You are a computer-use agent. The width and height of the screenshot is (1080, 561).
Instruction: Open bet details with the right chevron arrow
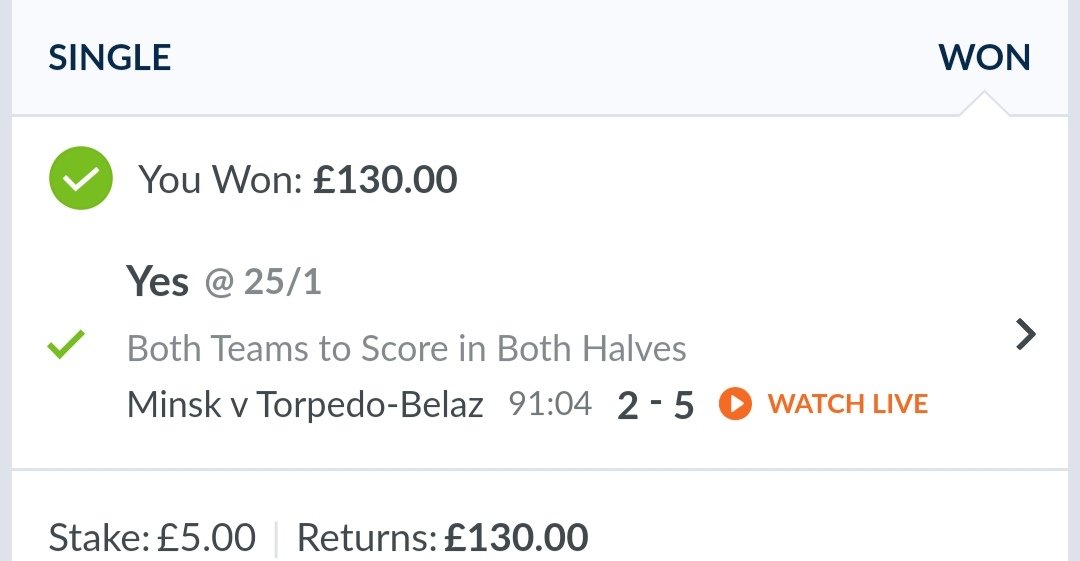(x=1026, y=335)
